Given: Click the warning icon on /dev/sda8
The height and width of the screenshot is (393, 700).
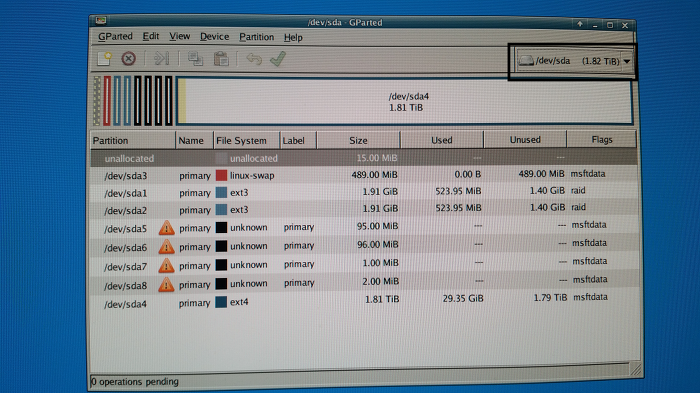Looking at the screenshot, I should tap(166, 284).
